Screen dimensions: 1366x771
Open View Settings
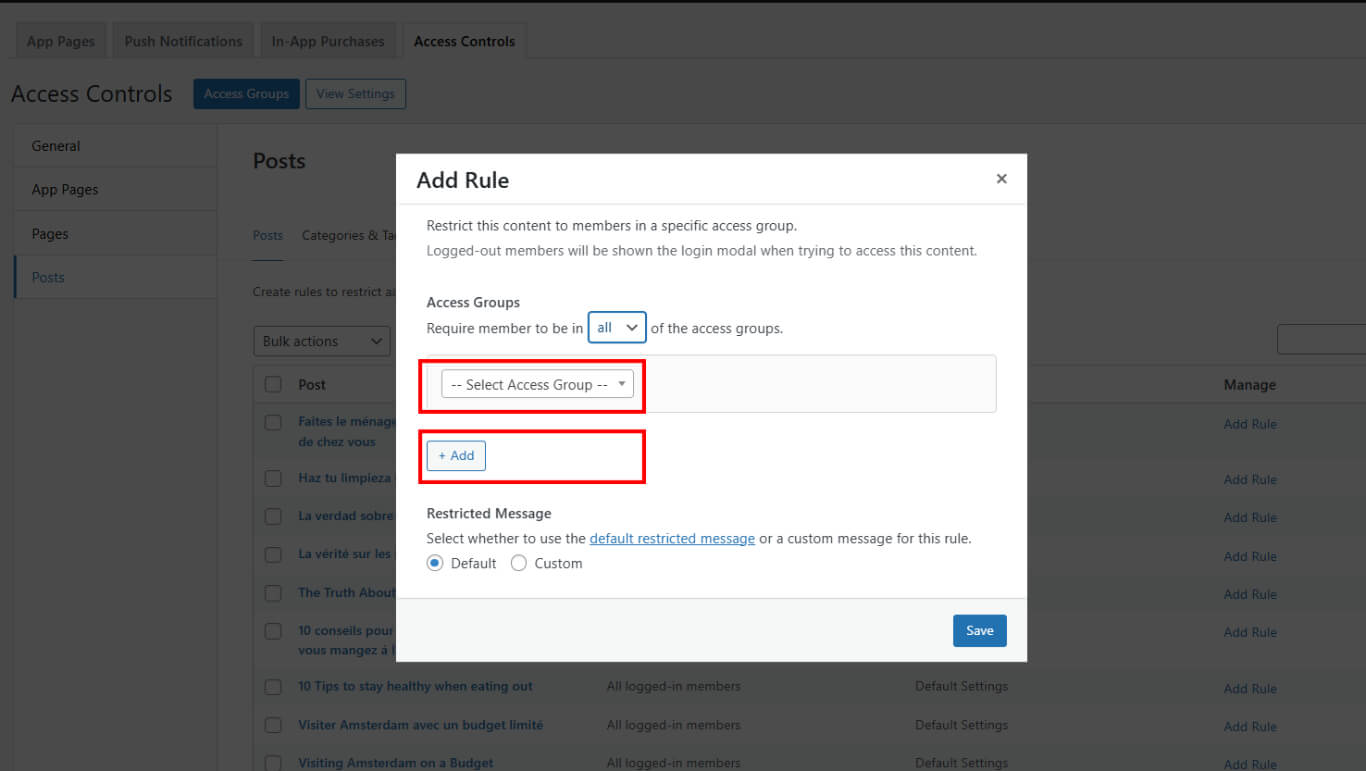point(355,94)
